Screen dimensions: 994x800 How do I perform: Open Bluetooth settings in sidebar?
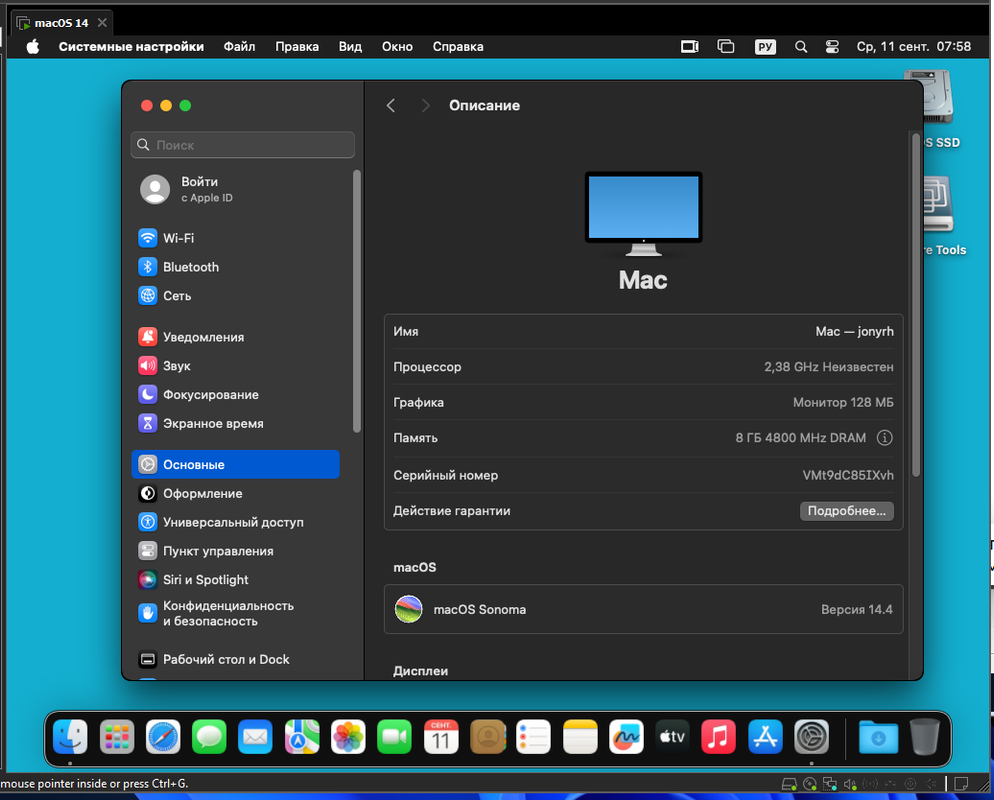235,267
